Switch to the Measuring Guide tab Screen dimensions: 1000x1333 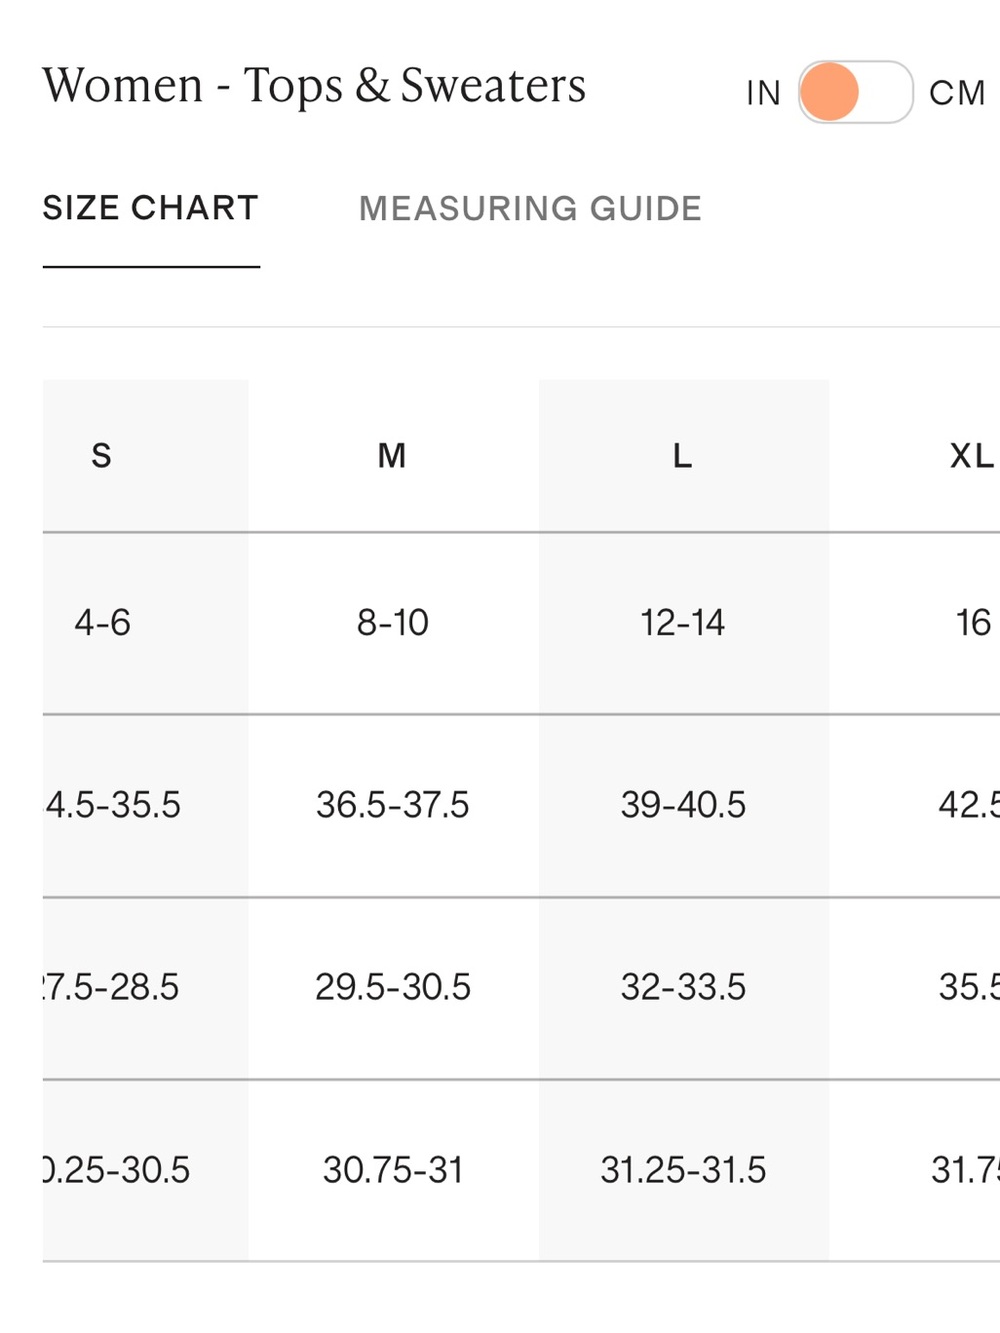[x=530, y=208]
